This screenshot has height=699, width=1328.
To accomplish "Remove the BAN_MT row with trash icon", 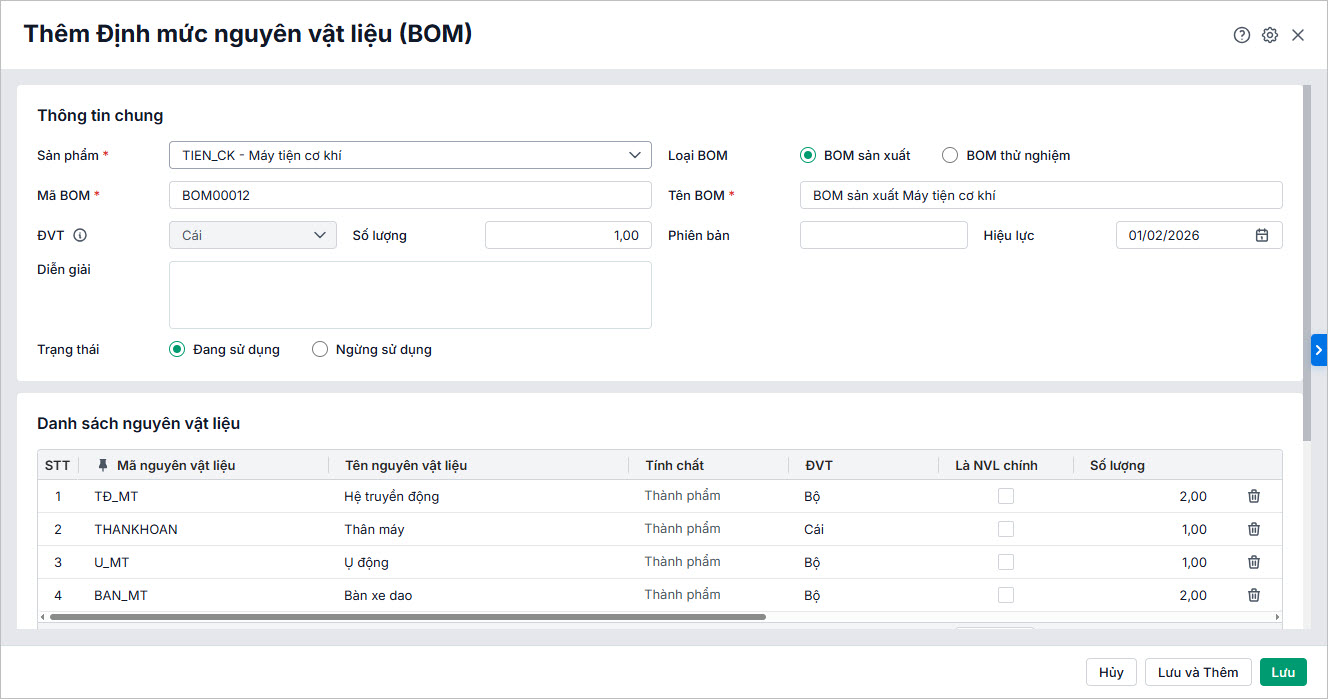I will point(1254,595).
